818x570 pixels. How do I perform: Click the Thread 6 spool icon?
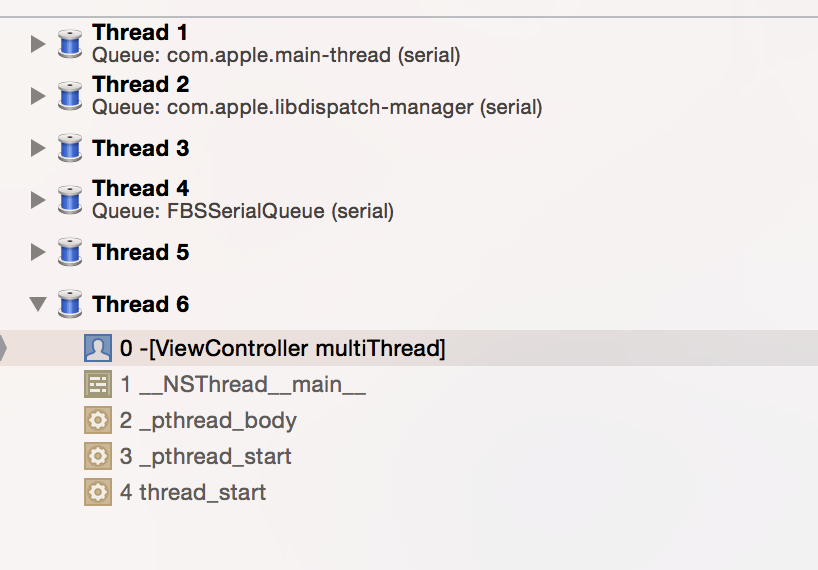coord(69,304)
